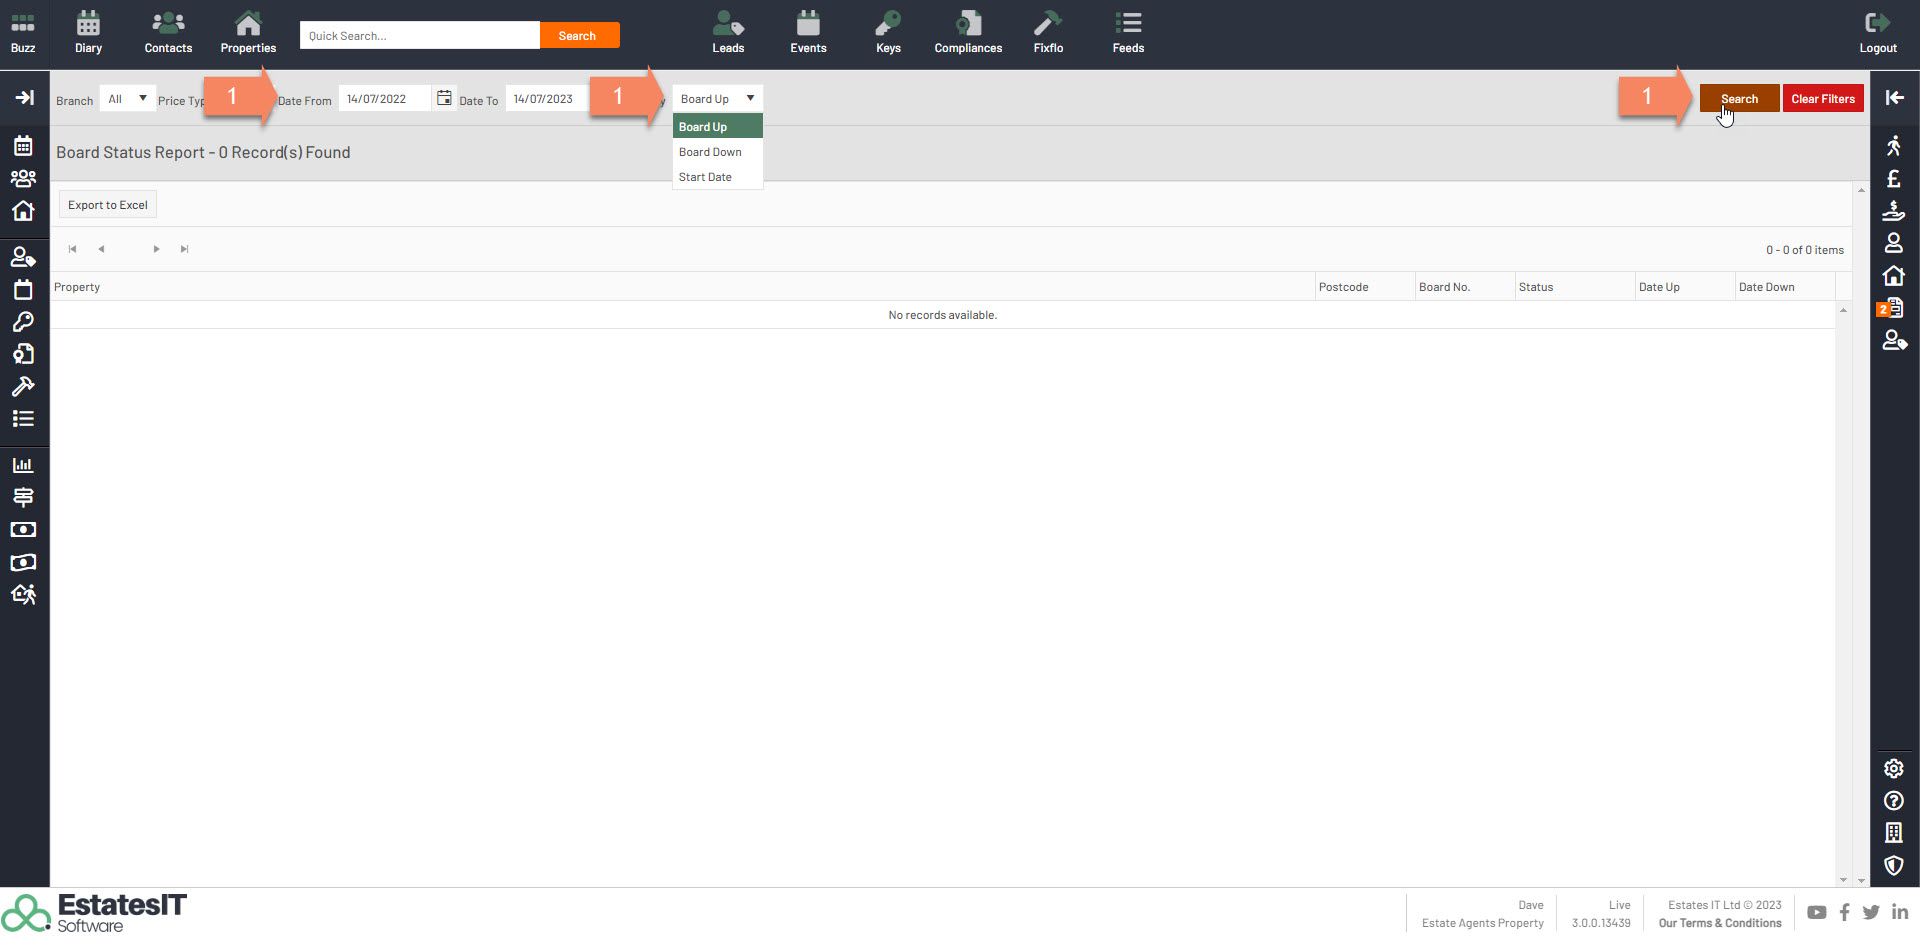Click Export to Excel
Screen dimensions: 1920x937
108,205
